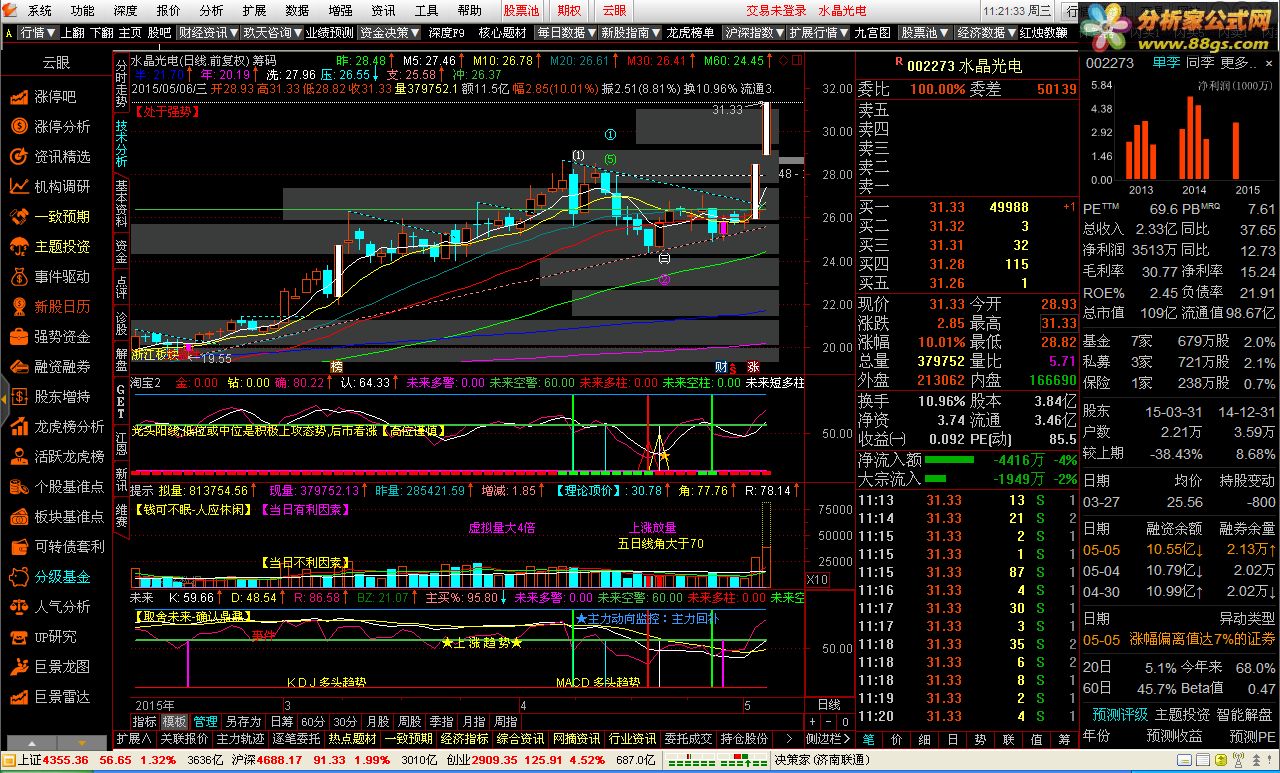Open the 行情 dropdown in the toolbar

(39, 32)
